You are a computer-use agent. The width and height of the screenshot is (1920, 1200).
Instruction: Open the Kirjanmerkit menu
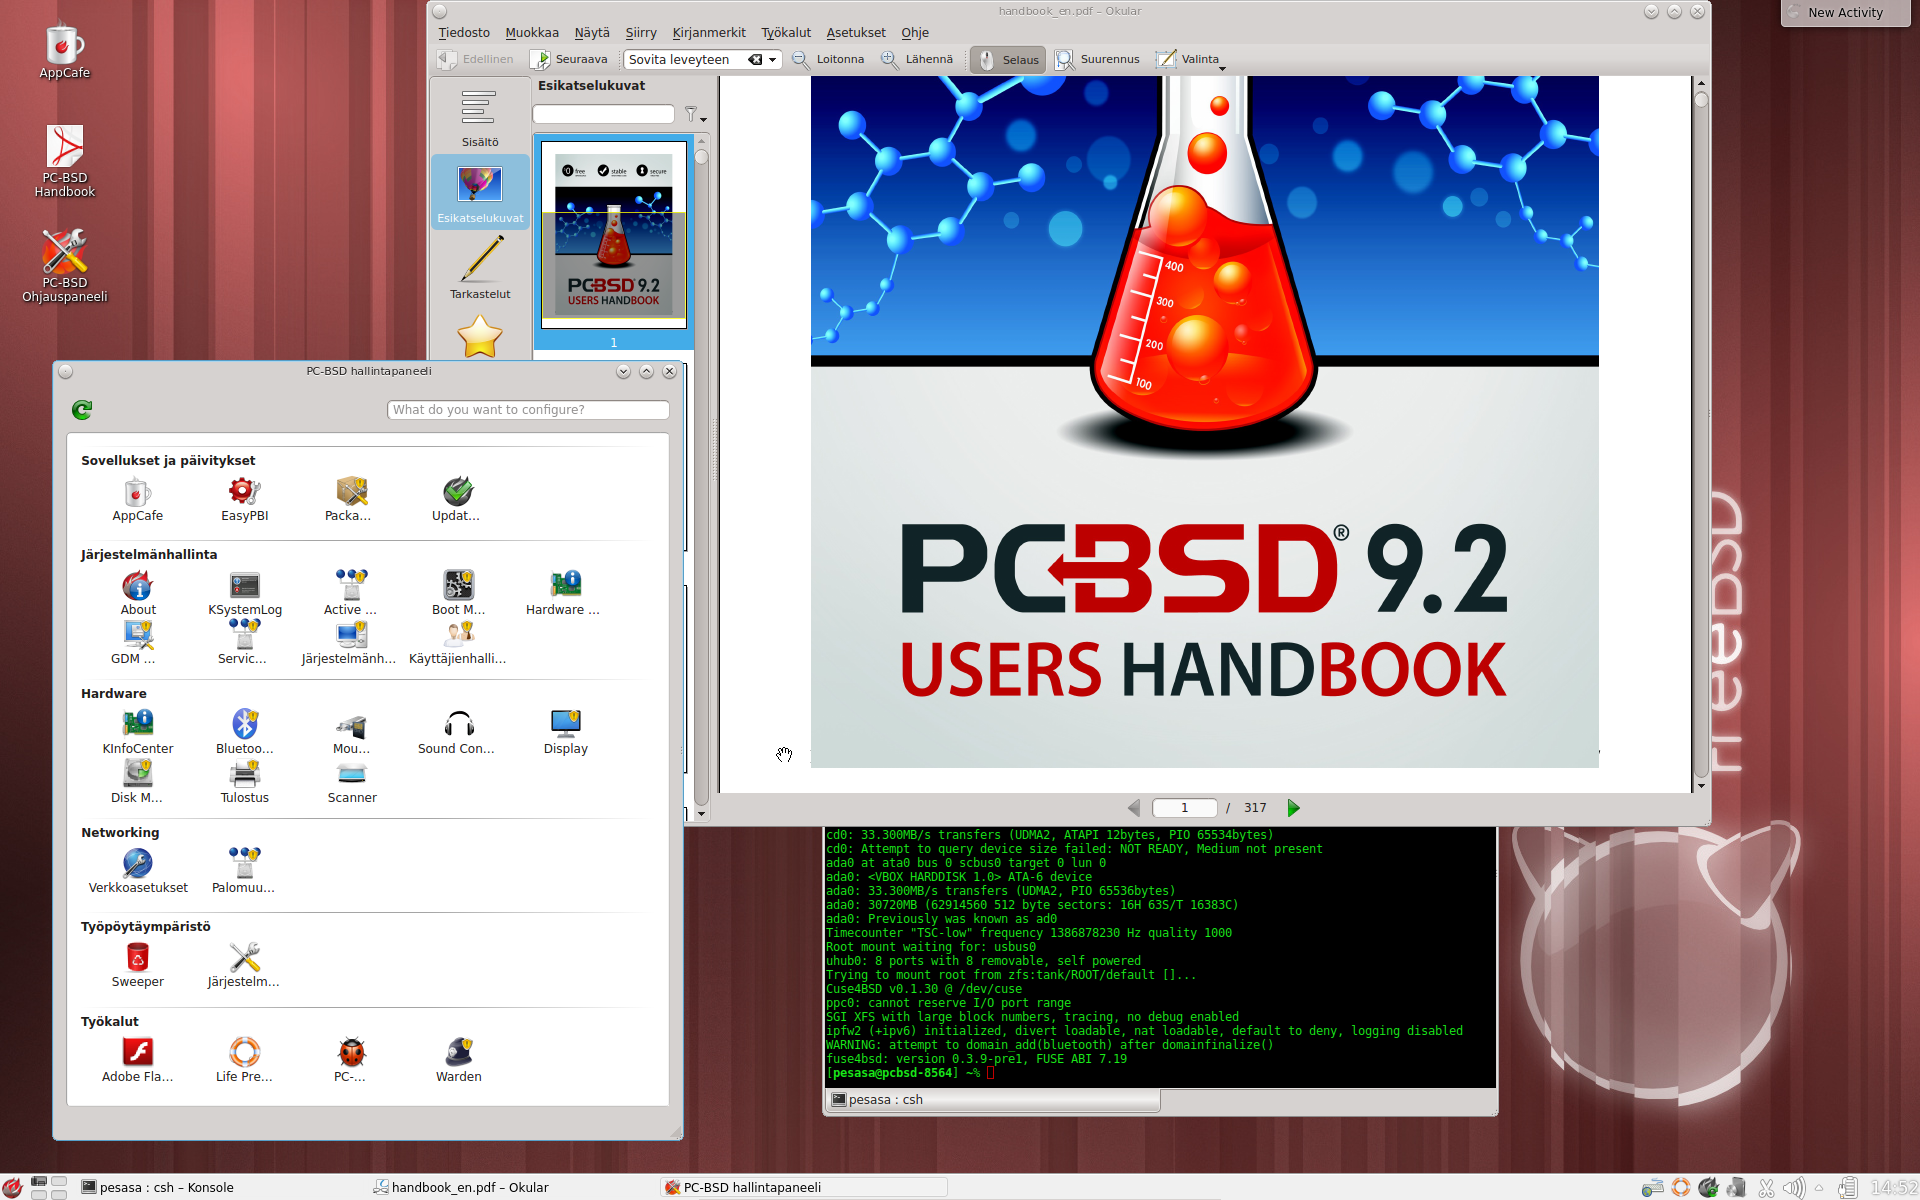coord(709,33)
